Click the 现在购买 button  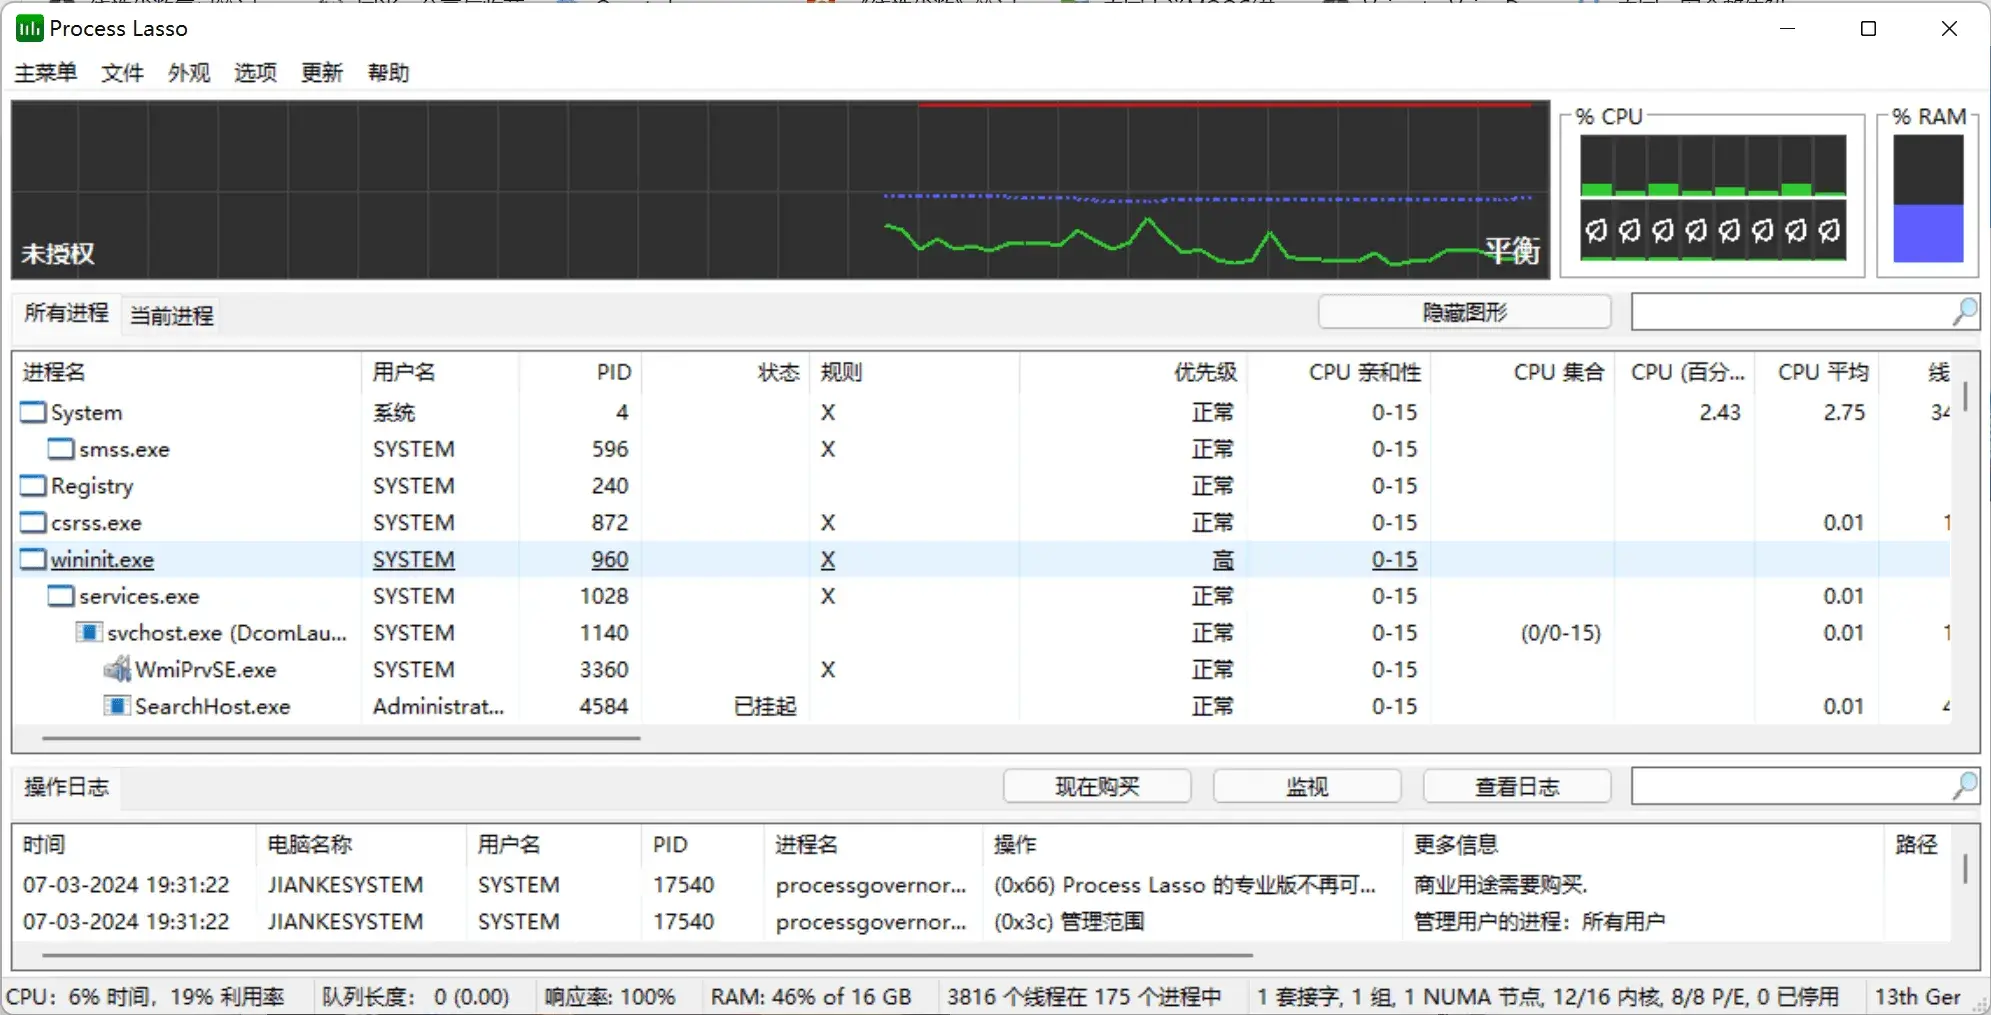click(x=1097, y=787)
